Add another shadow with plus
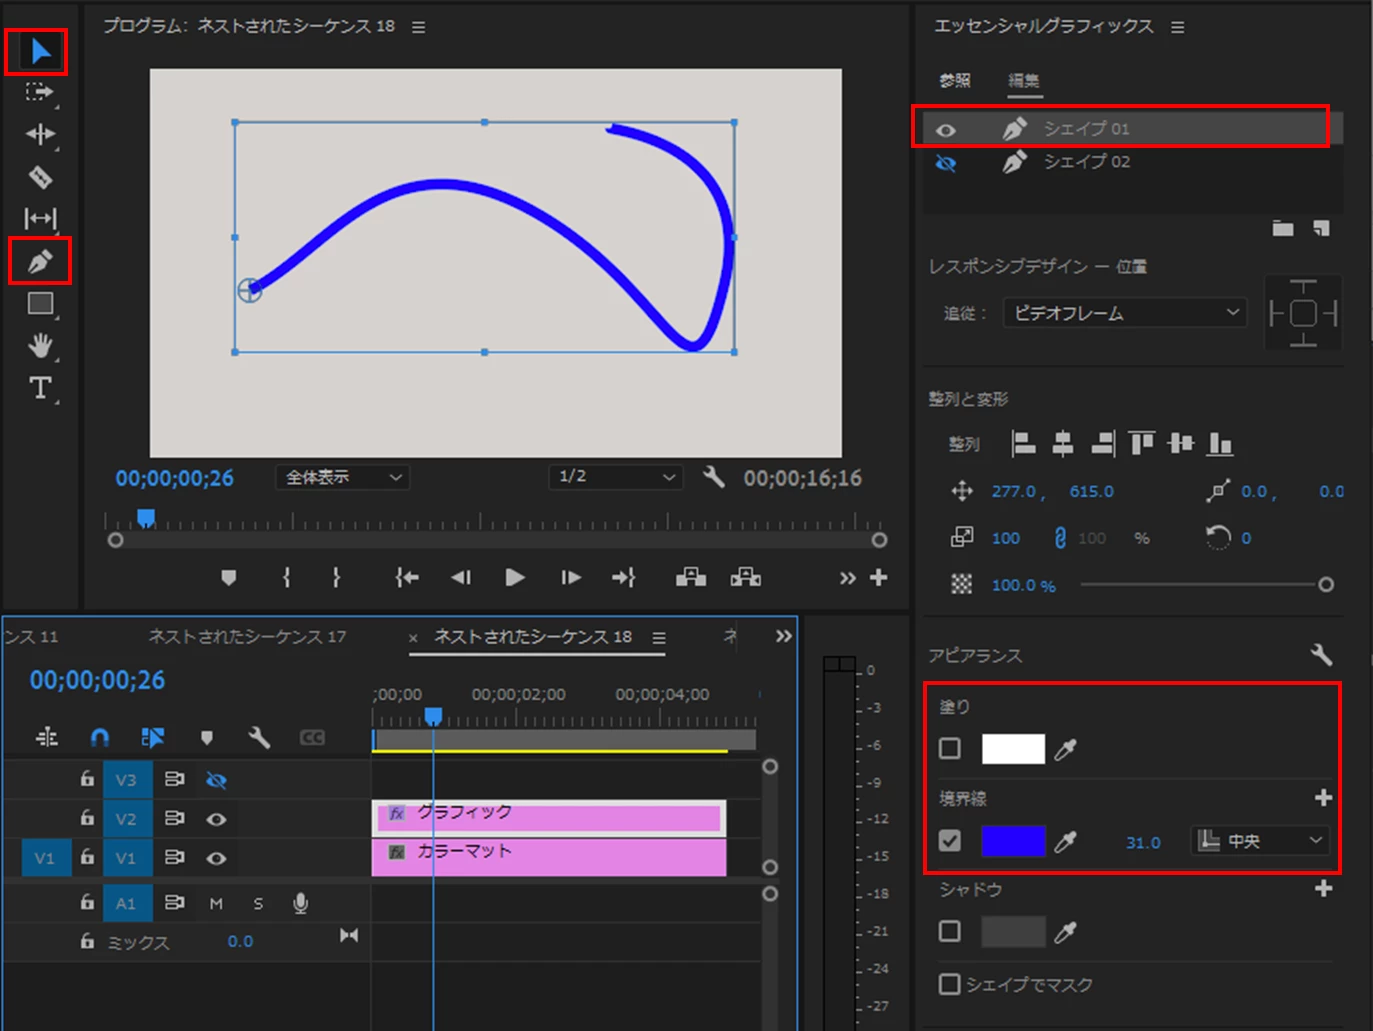The image size is (1373, 1031). coord(1323,888)
